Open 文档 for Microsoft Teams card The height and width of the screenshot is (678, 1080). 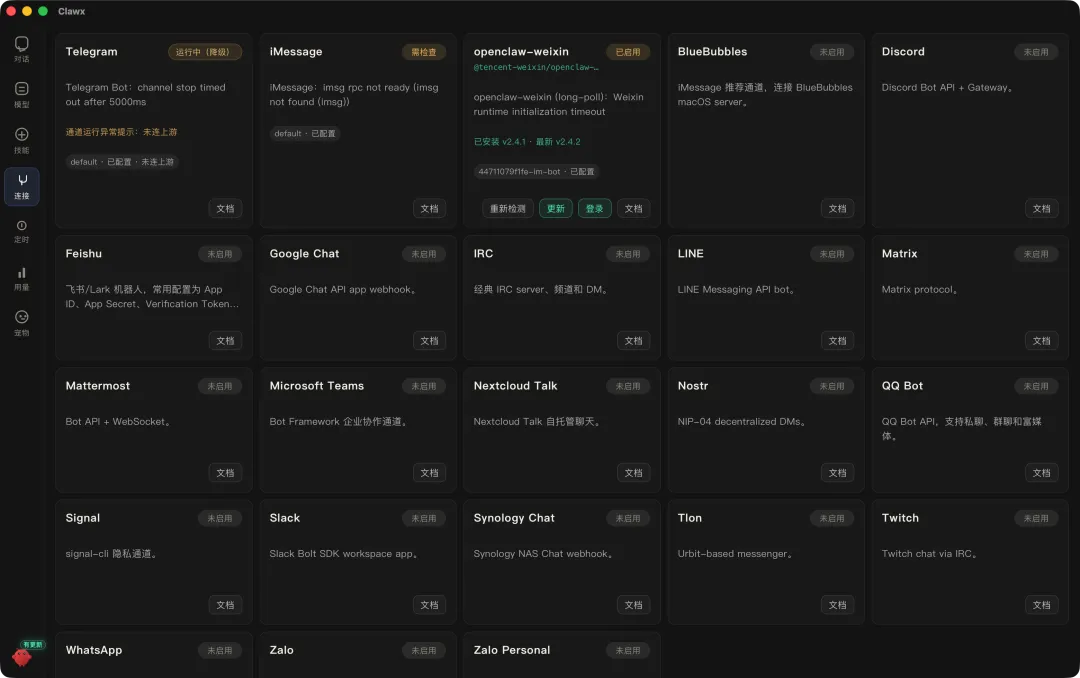click(429, 473)
